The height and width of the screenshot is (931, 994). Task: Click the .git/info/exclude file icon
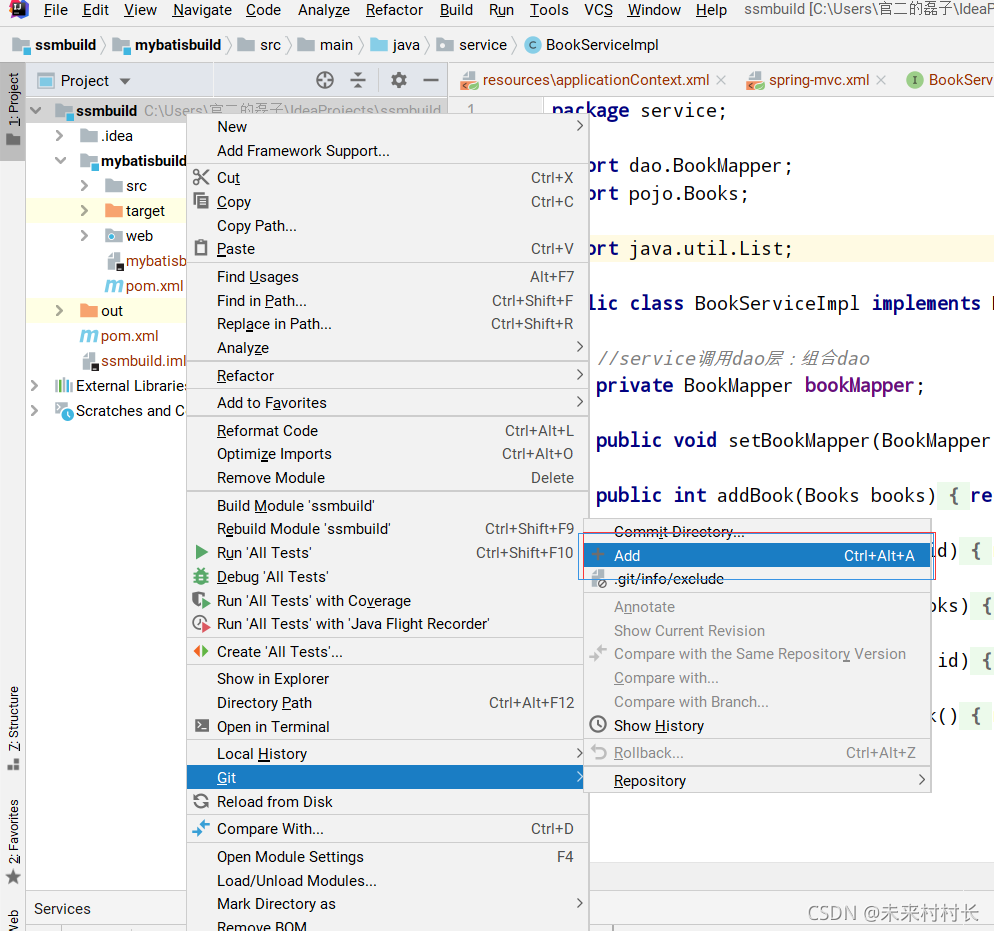(598, 579)
